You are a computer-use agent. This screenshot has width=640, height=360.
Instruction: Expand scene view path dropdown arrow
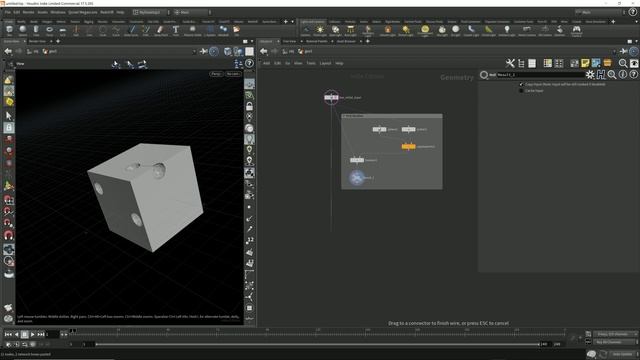(x=194, y=51)
